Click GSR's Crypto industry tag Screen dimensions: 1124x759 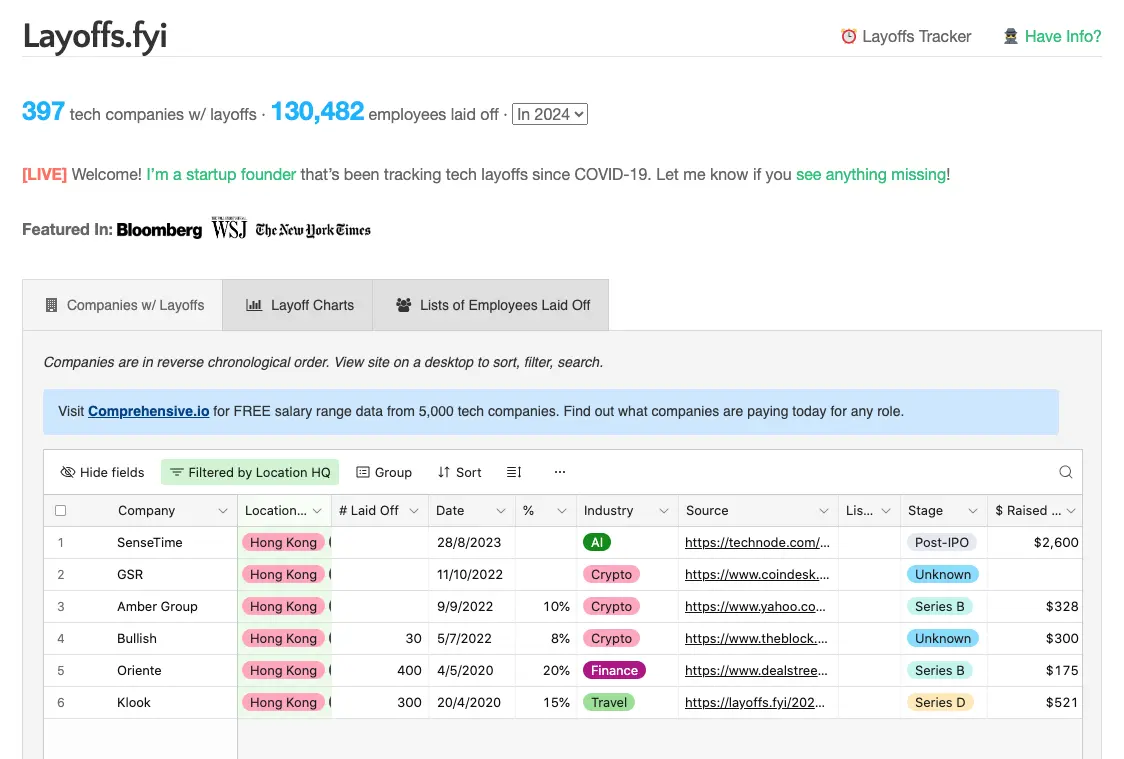click(611, 574)
